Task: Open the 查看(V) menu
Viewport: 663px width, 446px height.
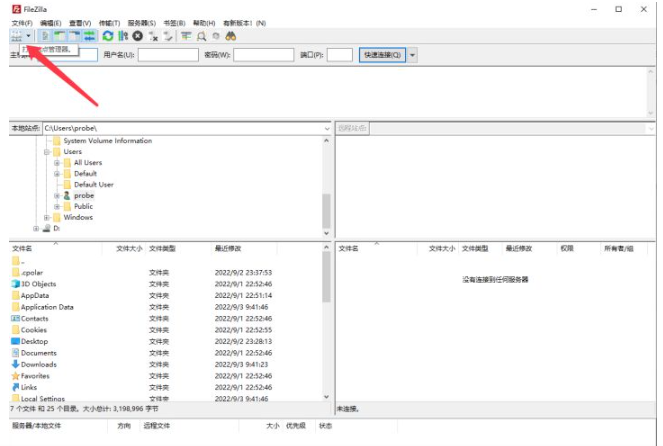Action: (x=80, y=23)
